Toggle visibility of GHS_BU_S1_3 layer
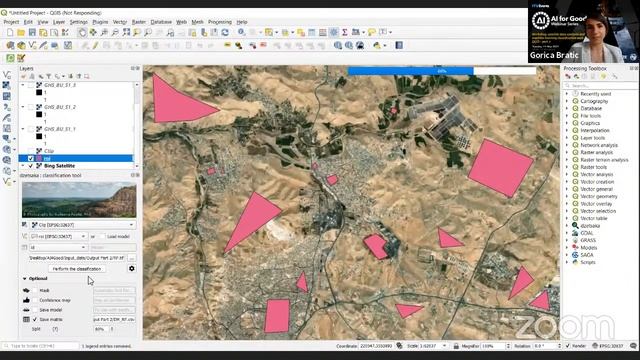 point(31,85)
